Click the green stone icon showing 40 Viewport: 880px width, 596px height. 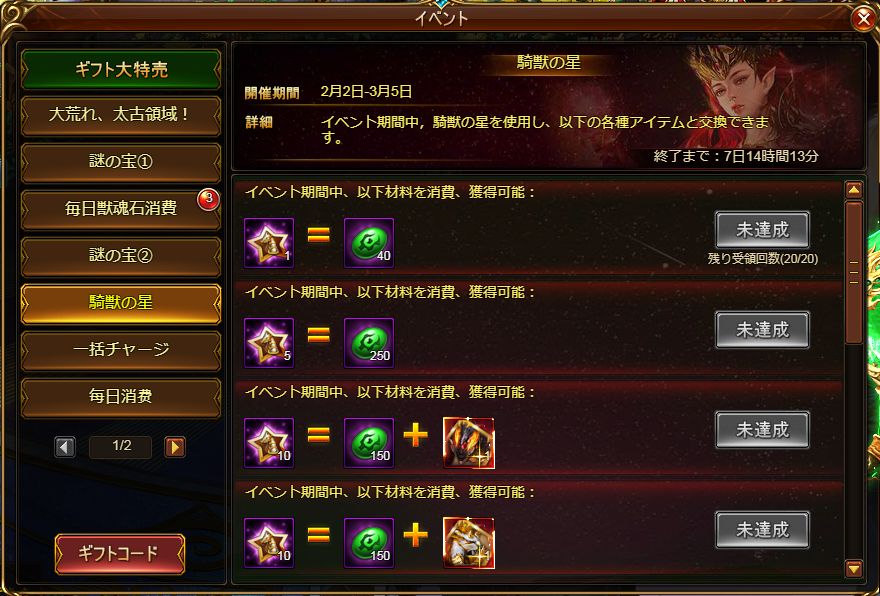click(369, 243)
